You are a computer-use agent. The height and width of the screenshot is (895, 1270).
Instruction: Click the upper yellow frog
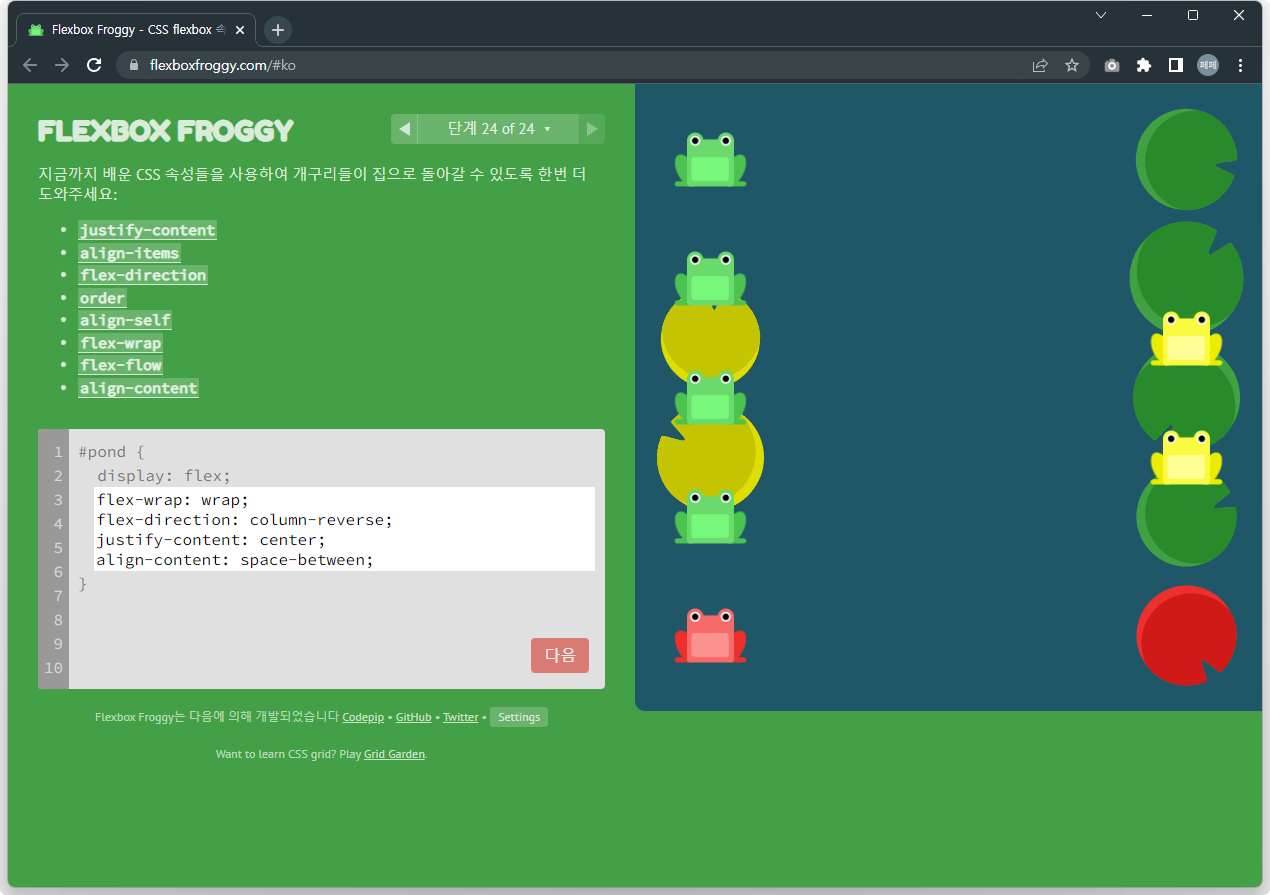(x=1186, y=338)
